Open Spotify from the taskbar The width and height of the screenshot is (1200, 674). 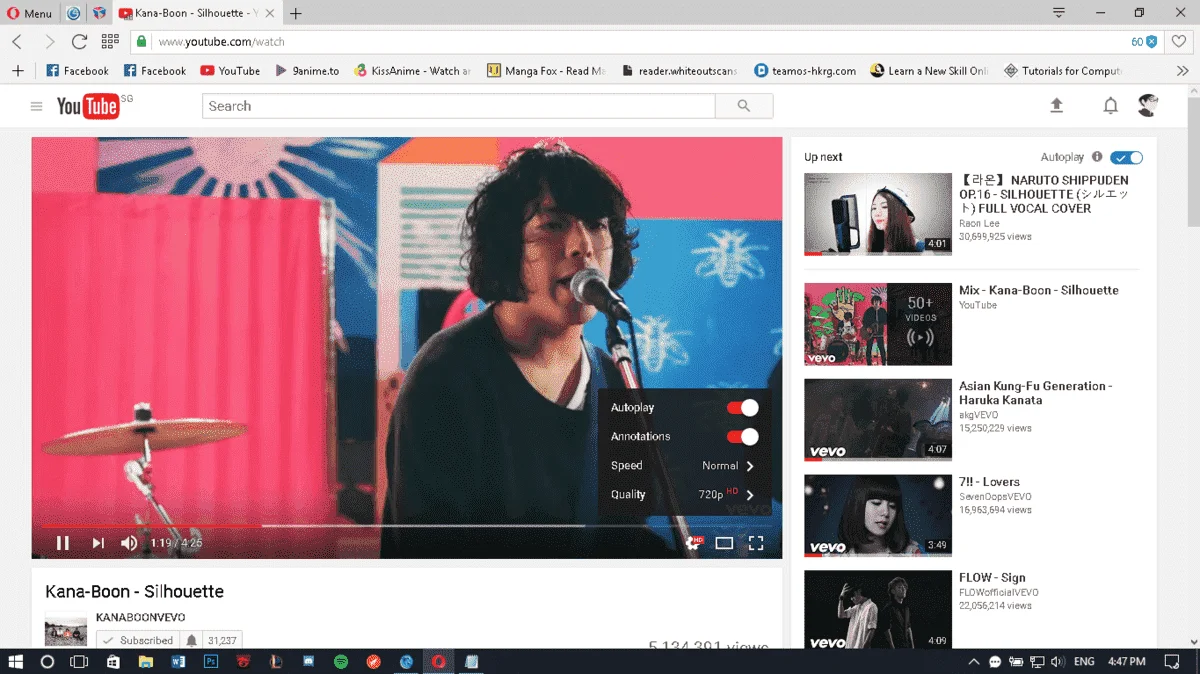tap(341, 661)
